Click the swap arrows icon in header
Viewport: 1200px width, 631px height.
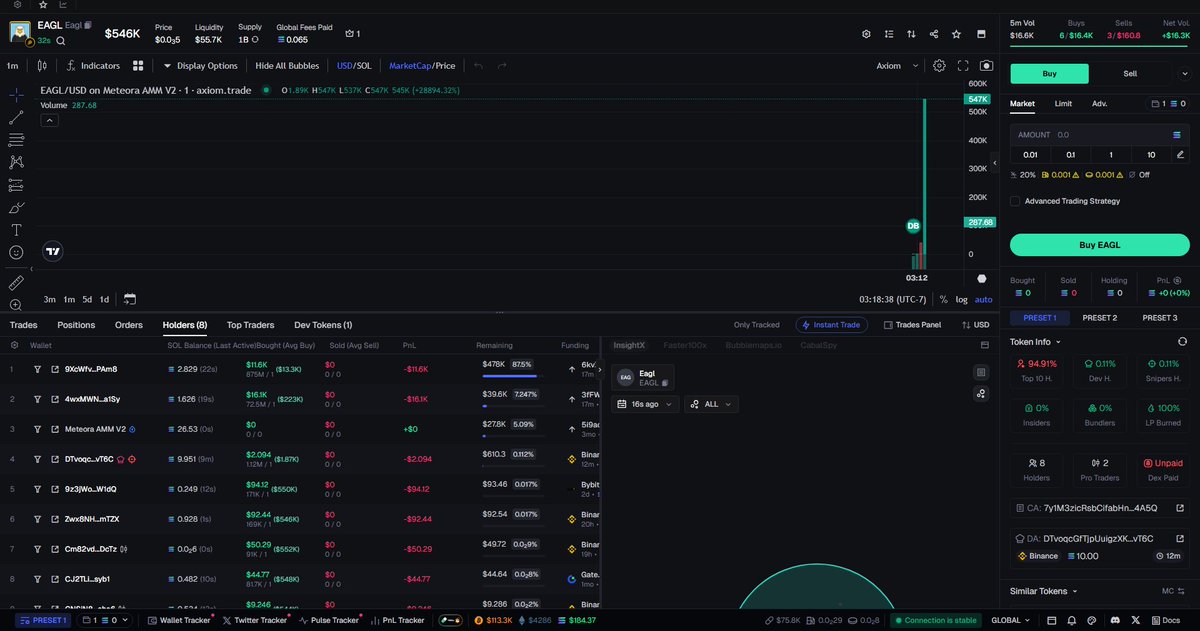click(x=911, y=34)
